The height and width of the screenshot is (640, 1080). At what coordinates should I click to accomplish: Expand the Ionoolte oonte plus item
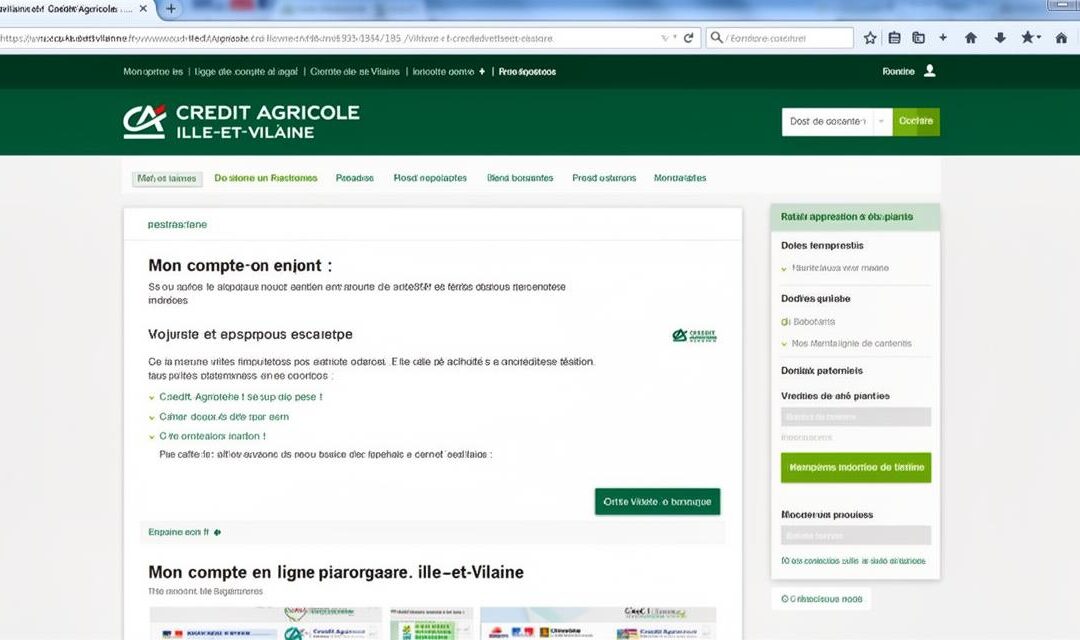pyautogui.click(x=448, y=72)
